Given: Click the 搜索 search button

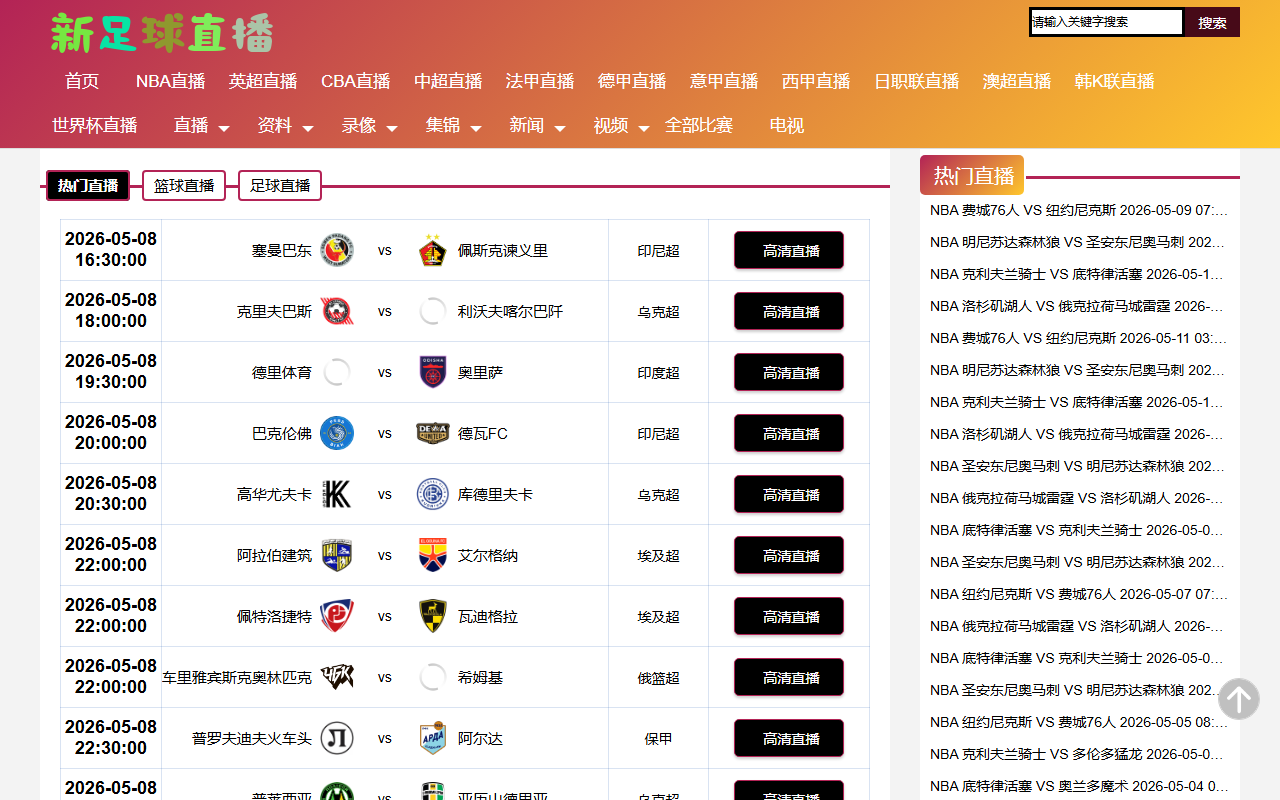Looking at the screenshot, I should [1212, 22].
